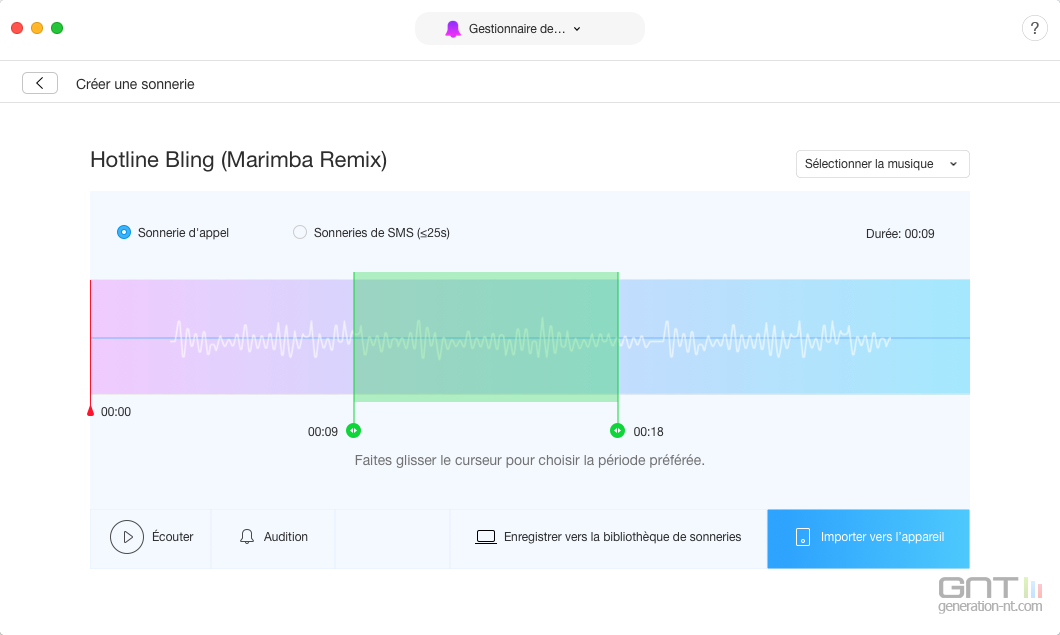Click the red playhead marker at 00:00
Image resolution: width=1060 pixels, height=635 pixels.
pyautogui.click(x=91, y=410)
